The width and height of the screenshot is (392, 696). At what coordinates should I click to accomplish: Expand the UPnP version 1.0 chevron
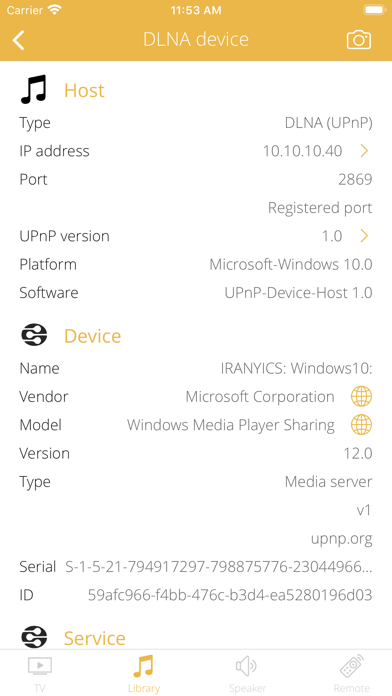(x=364, y=236)
